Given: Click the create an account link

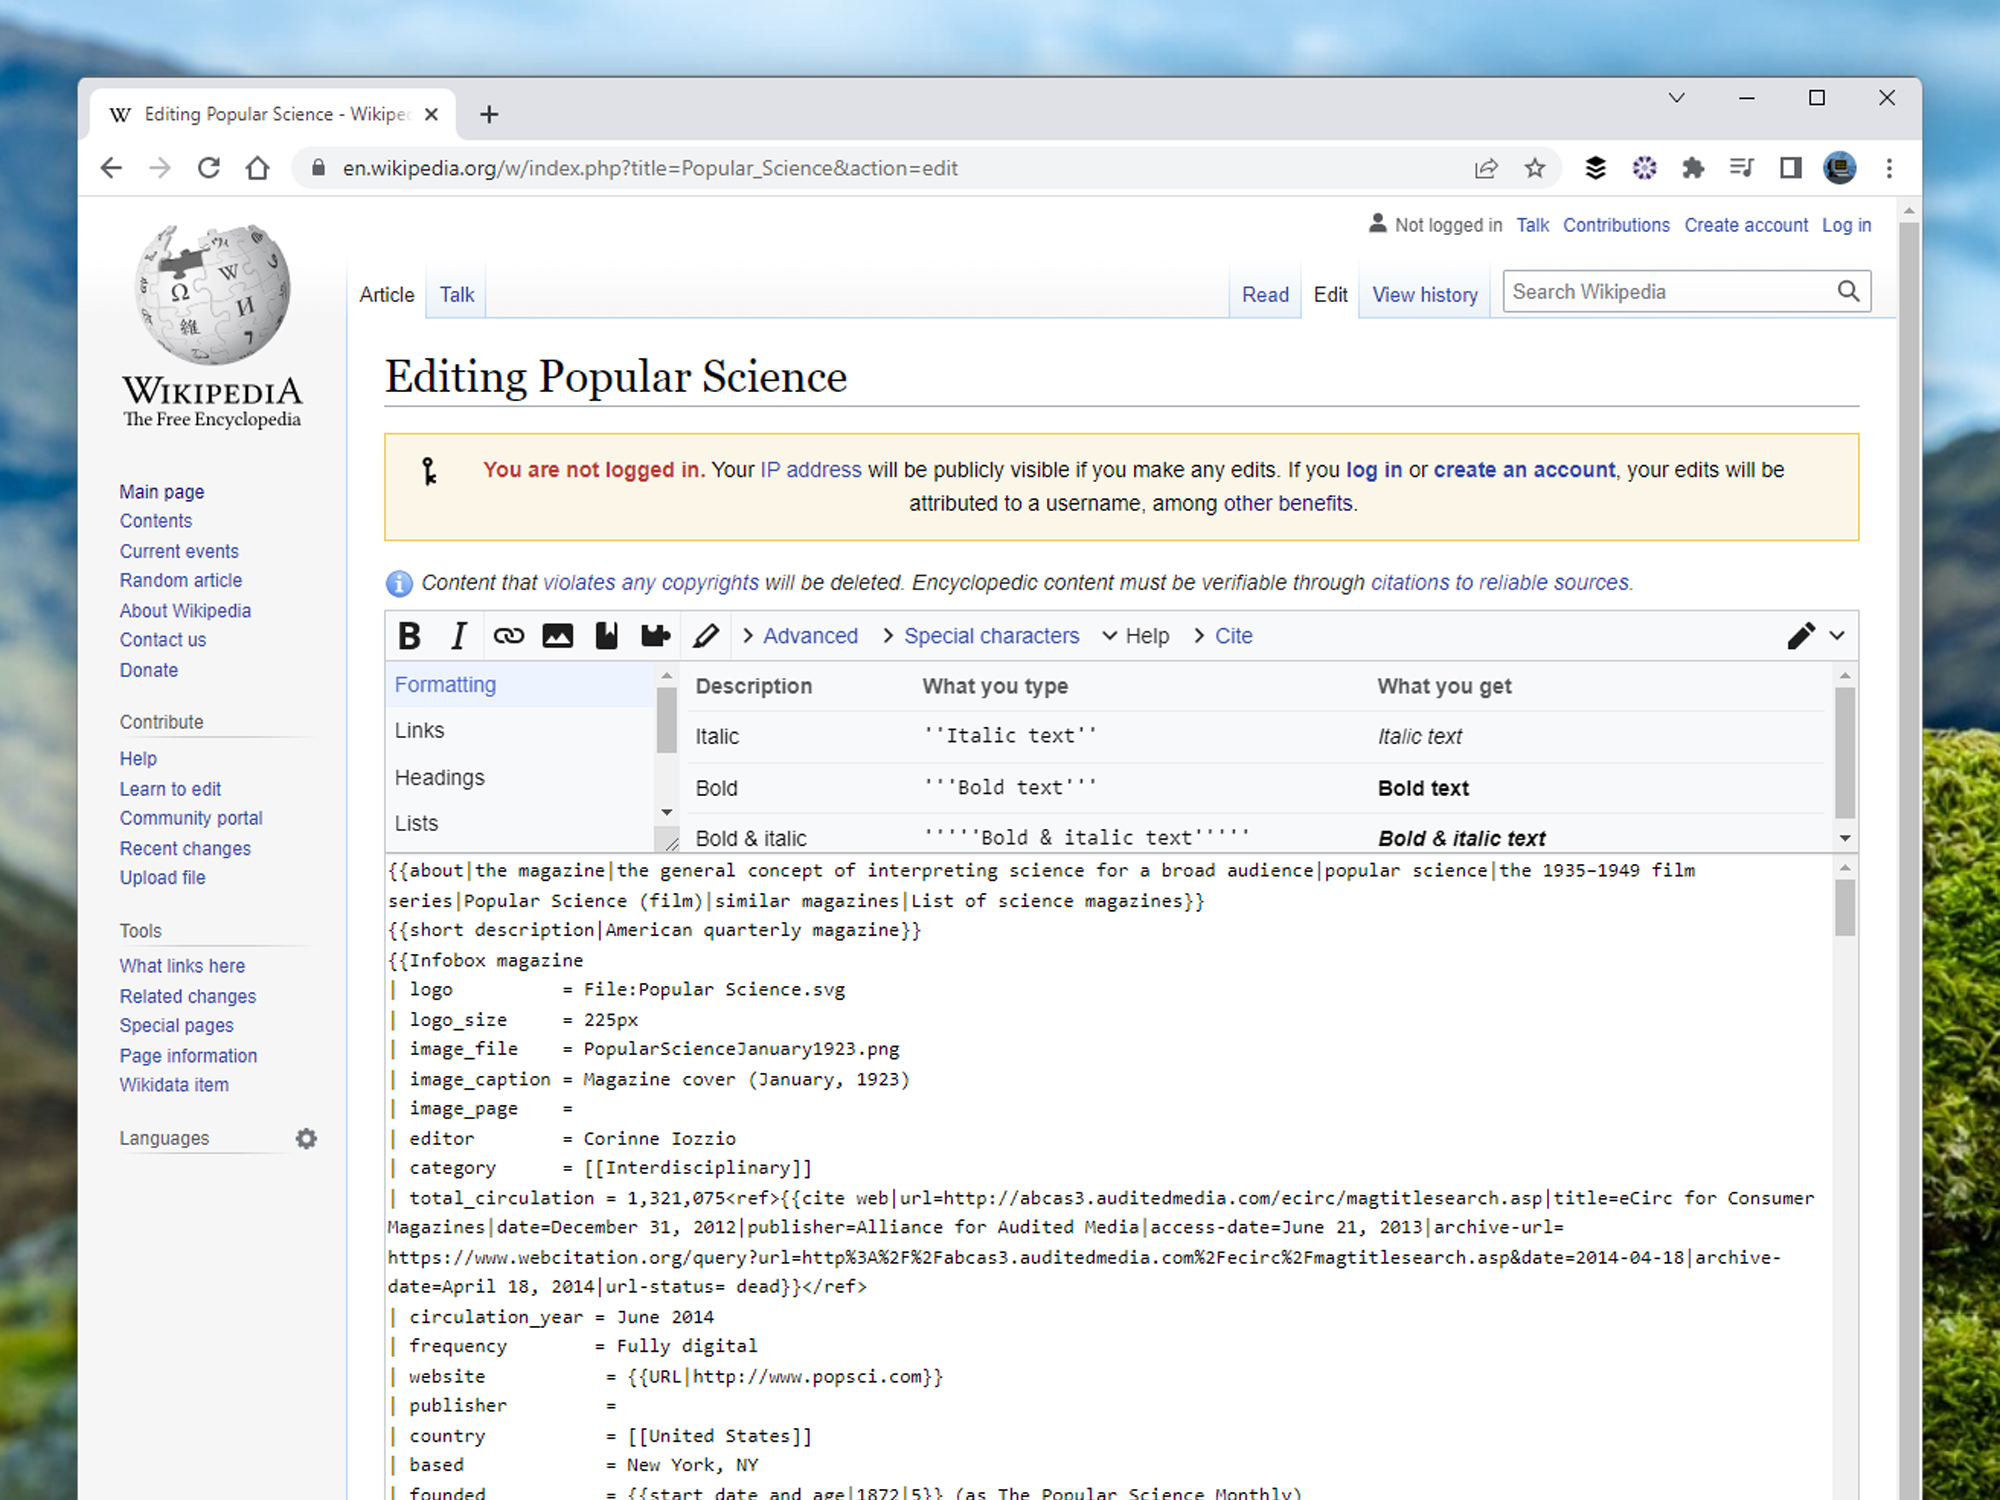Looking at the screenshot, I should (x=1523, y=469).
